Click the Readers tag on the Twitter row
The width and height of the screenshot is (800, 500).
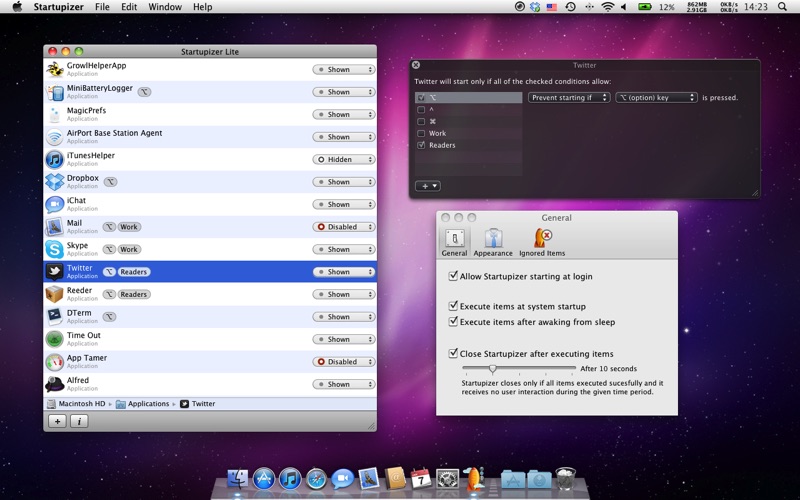(134, 272)
